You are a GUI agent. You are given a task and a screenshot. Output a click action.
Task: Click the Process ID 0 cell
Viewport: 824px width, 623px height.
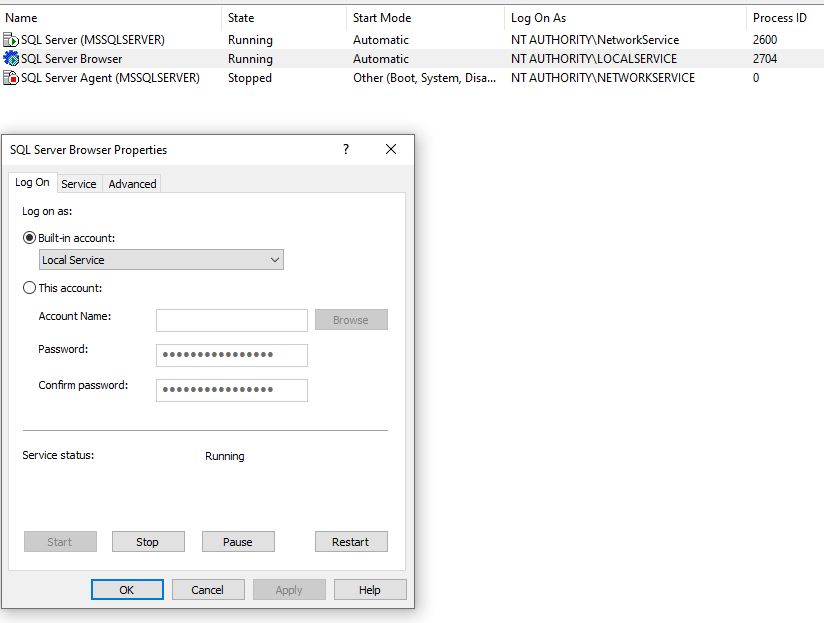[756, 78]
